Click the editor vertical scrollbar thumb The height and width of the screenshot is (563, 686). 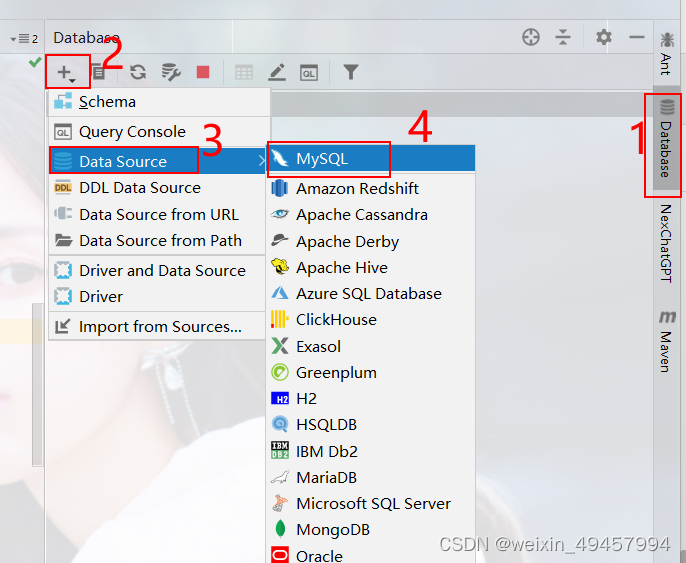[x=38, y=384]
